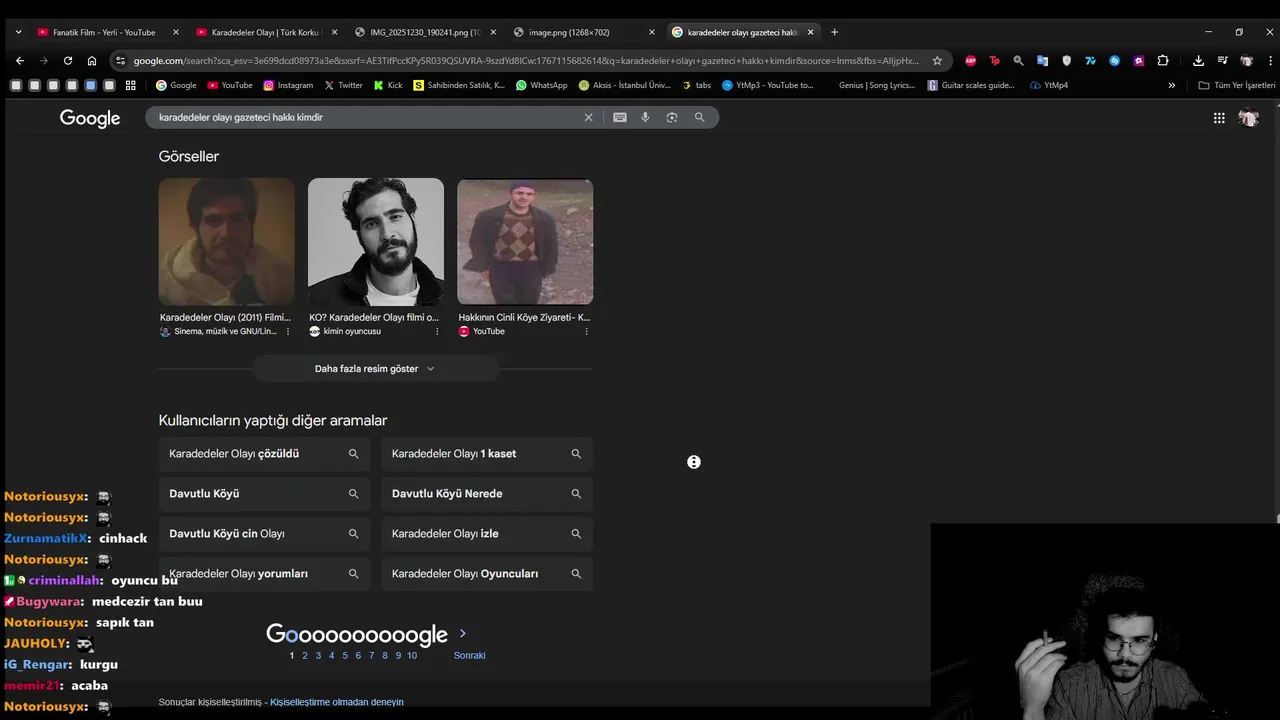
Task: Close the image.png tab
Action: click(652, 32)
